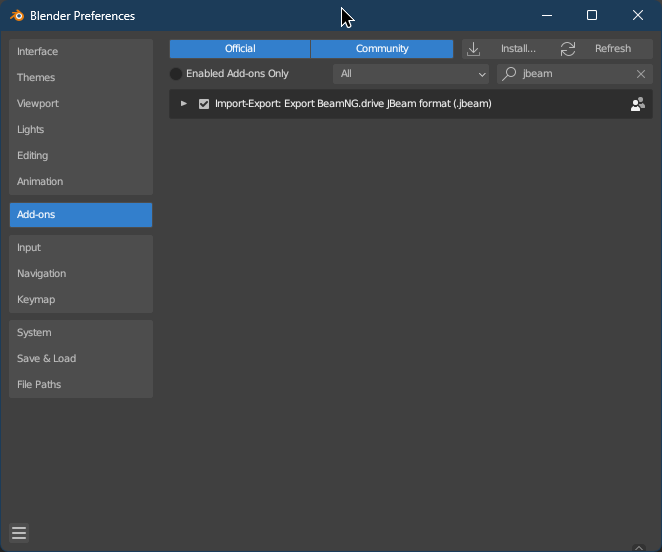662x552 pixels.
Task: Toggle the Community add-ons filter
Action: [382, 49]
